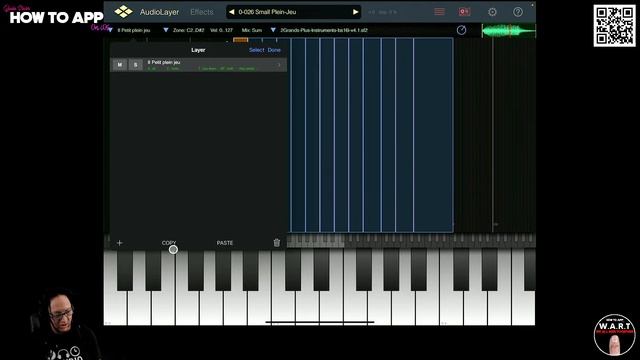Tap Select in the Layer panel

tap(257, 50)
